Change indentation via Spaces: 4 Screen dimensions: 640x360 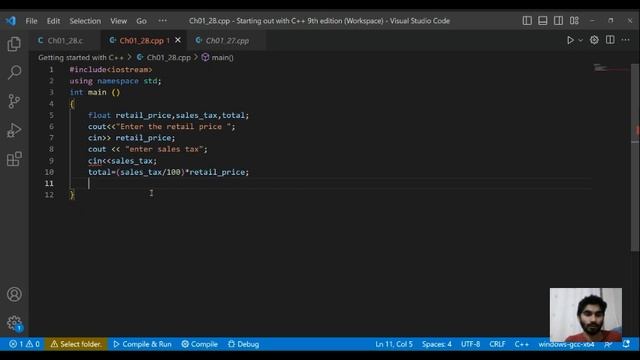(437, 344)
